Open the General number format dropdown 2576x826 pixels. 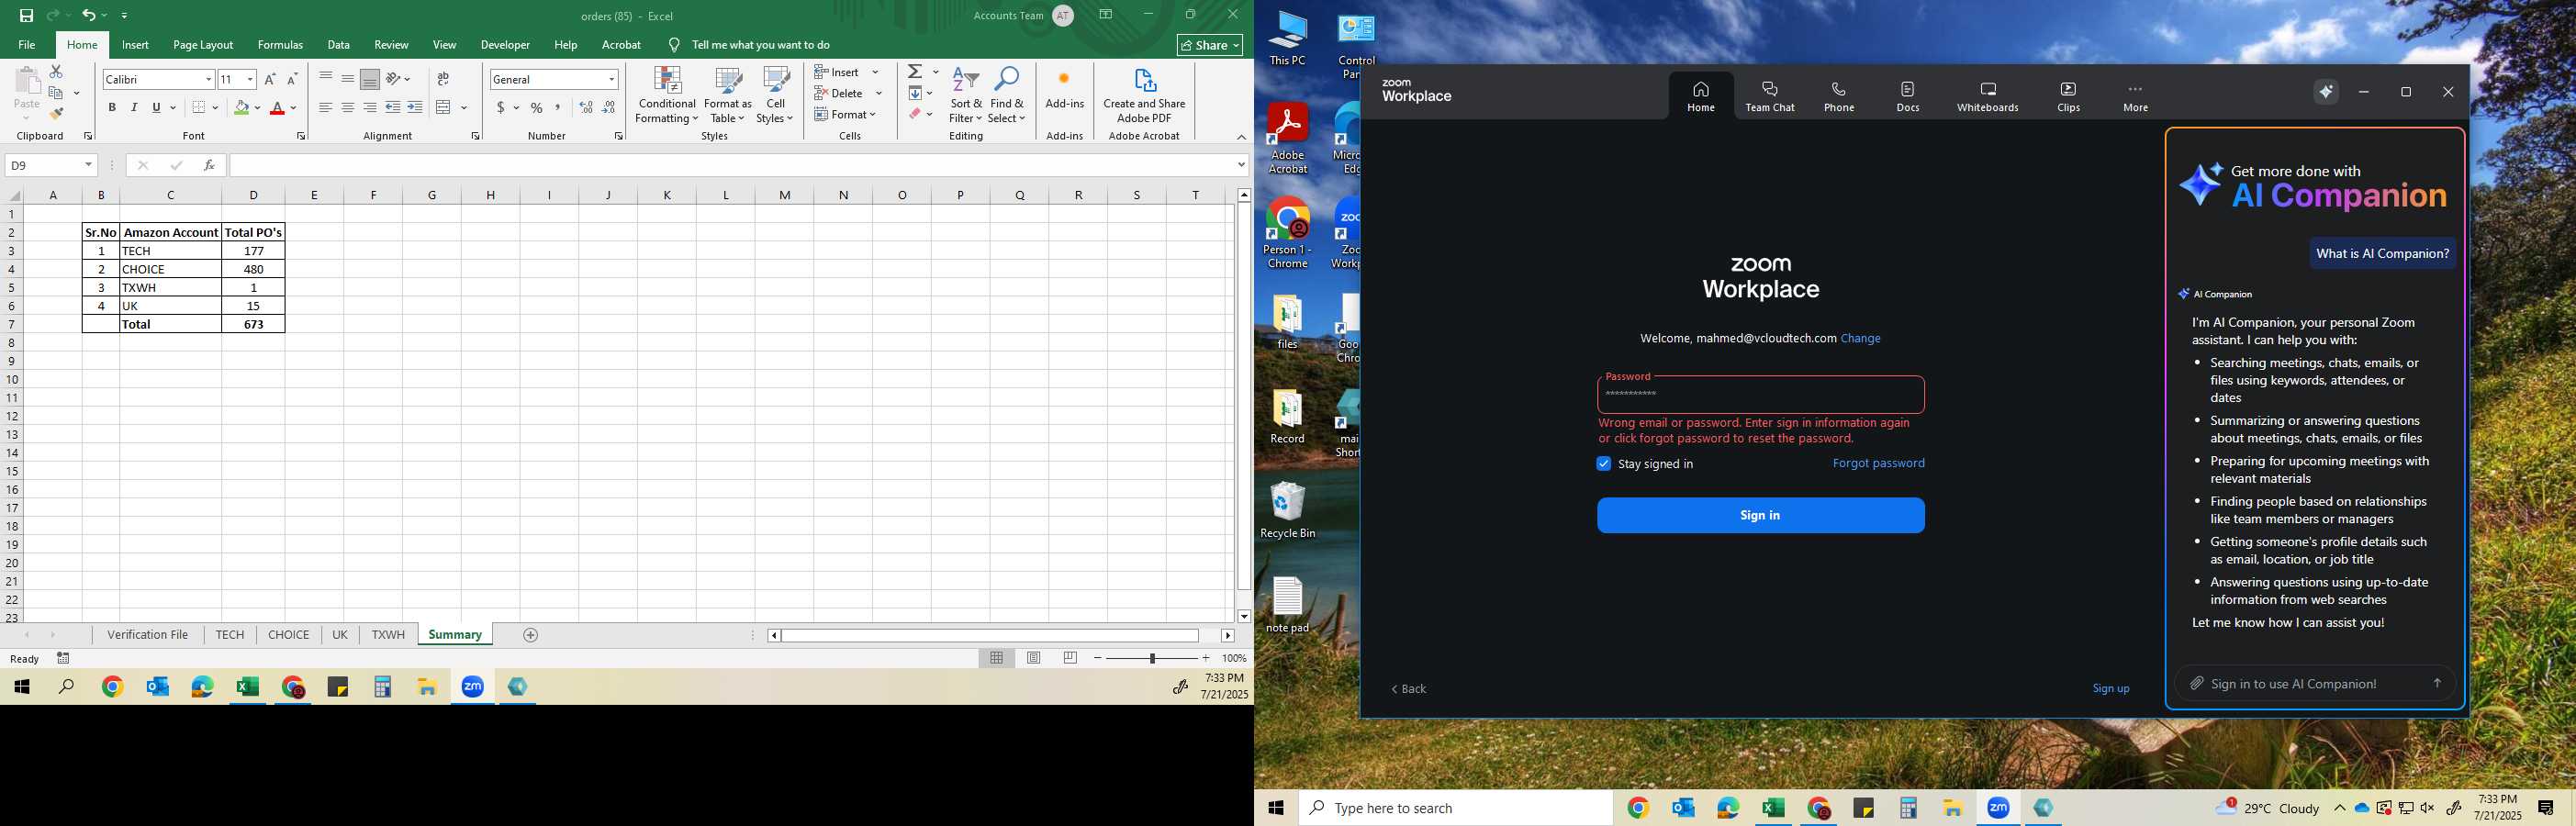(612, 79)
